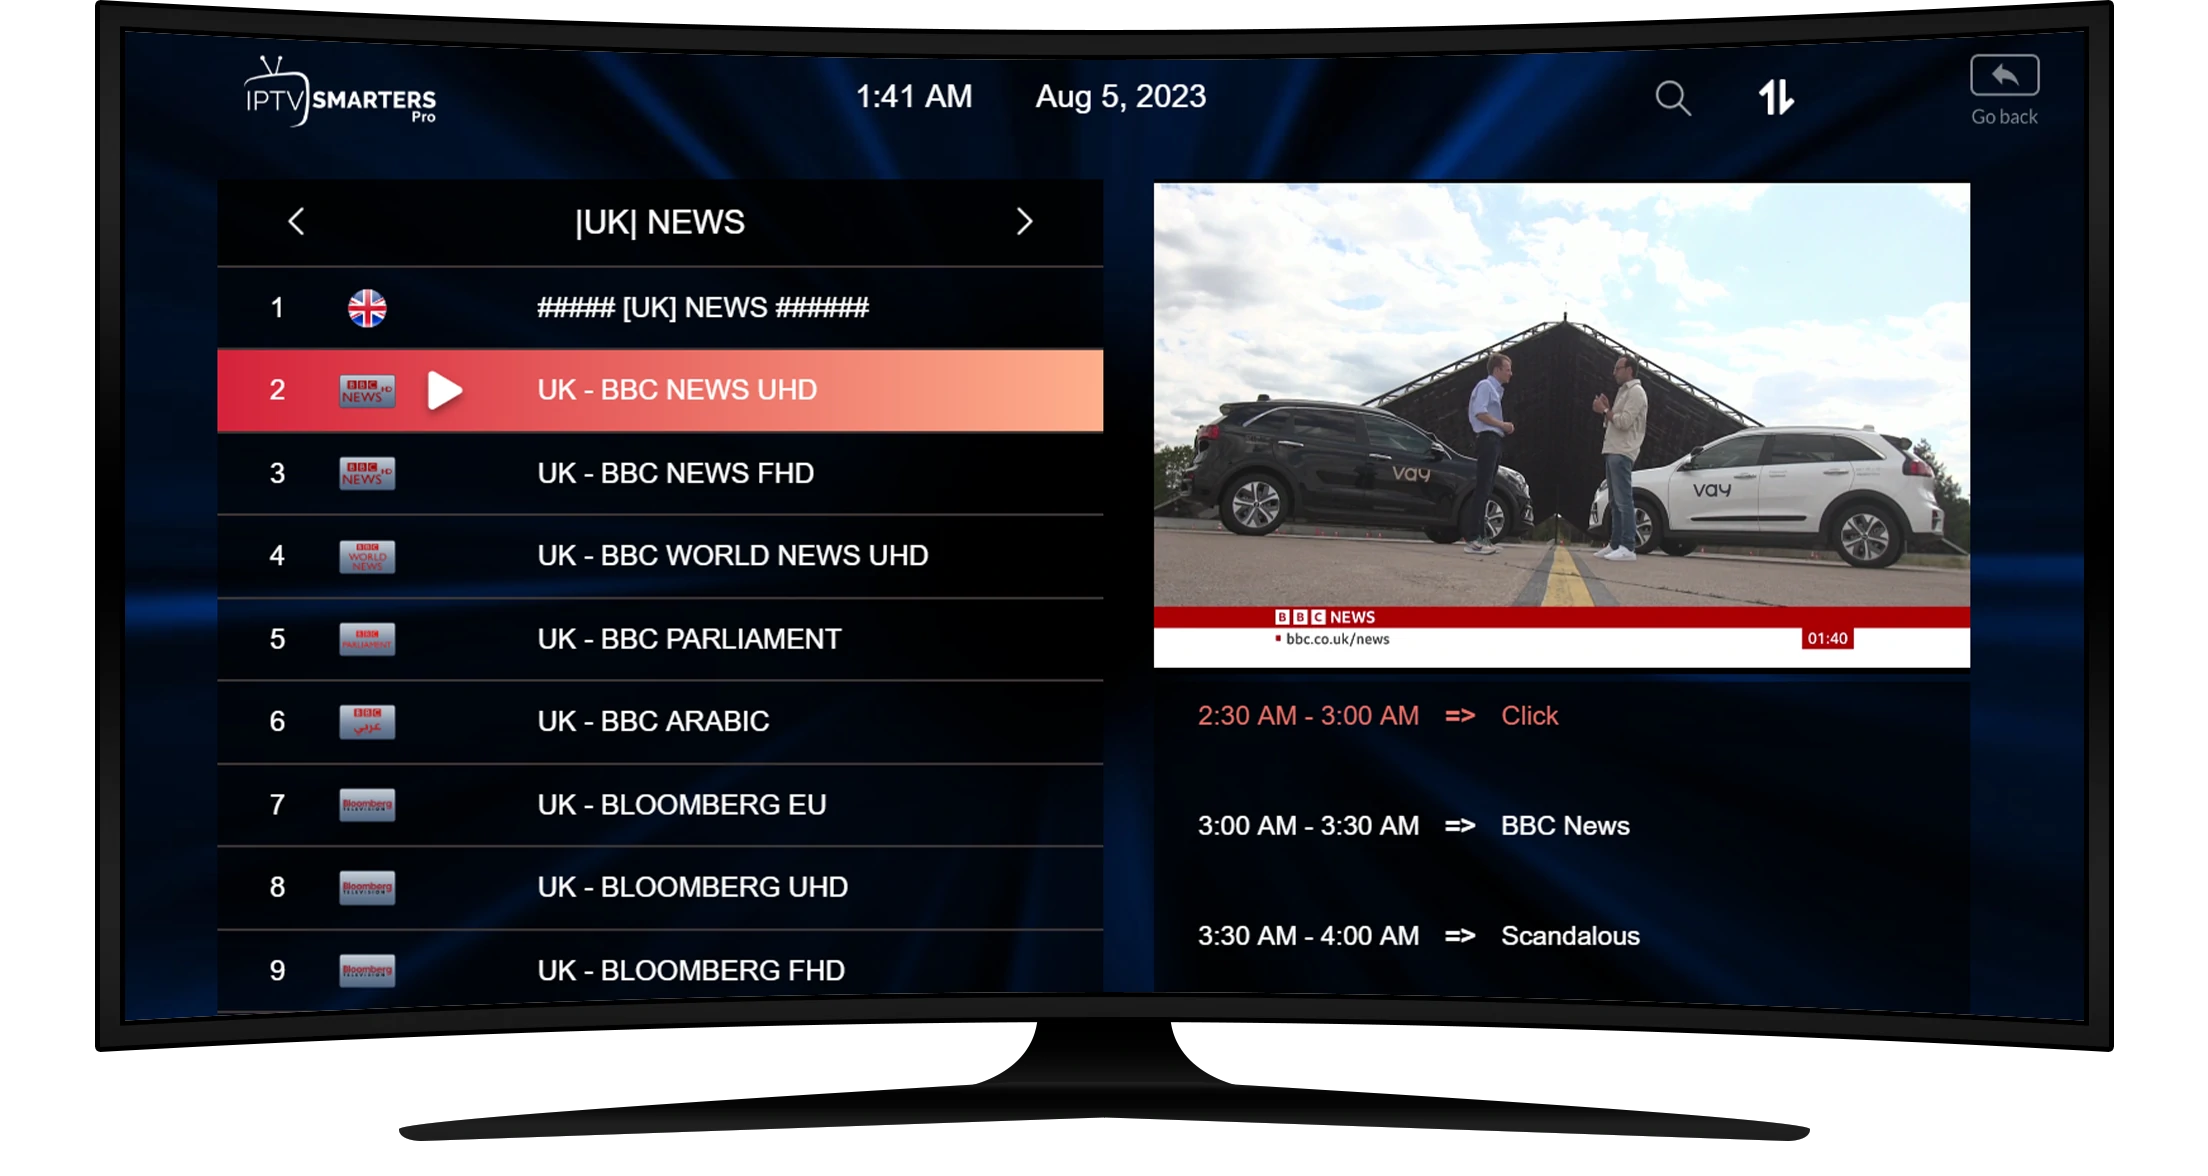Open the search function

1675,96
